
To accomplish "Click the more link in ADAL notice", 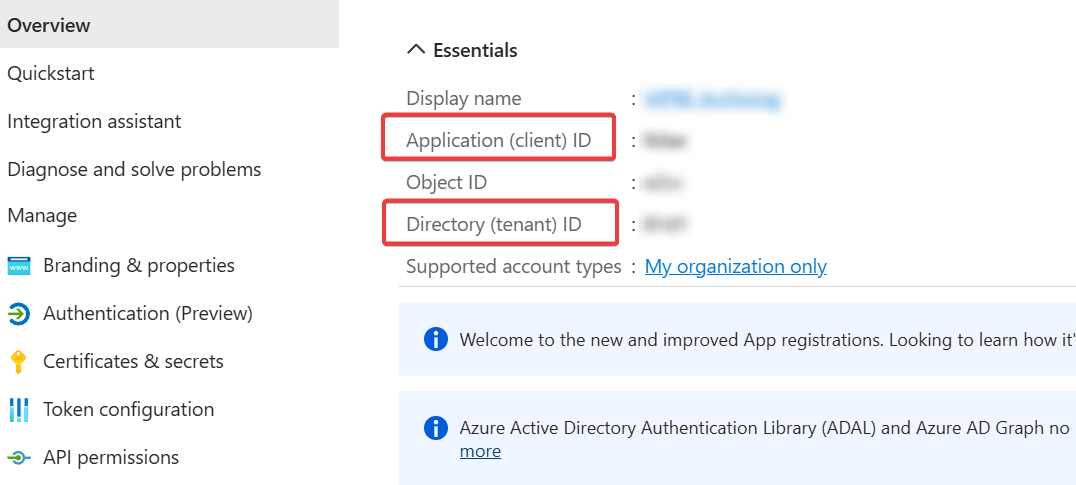I will coord(480,451).
